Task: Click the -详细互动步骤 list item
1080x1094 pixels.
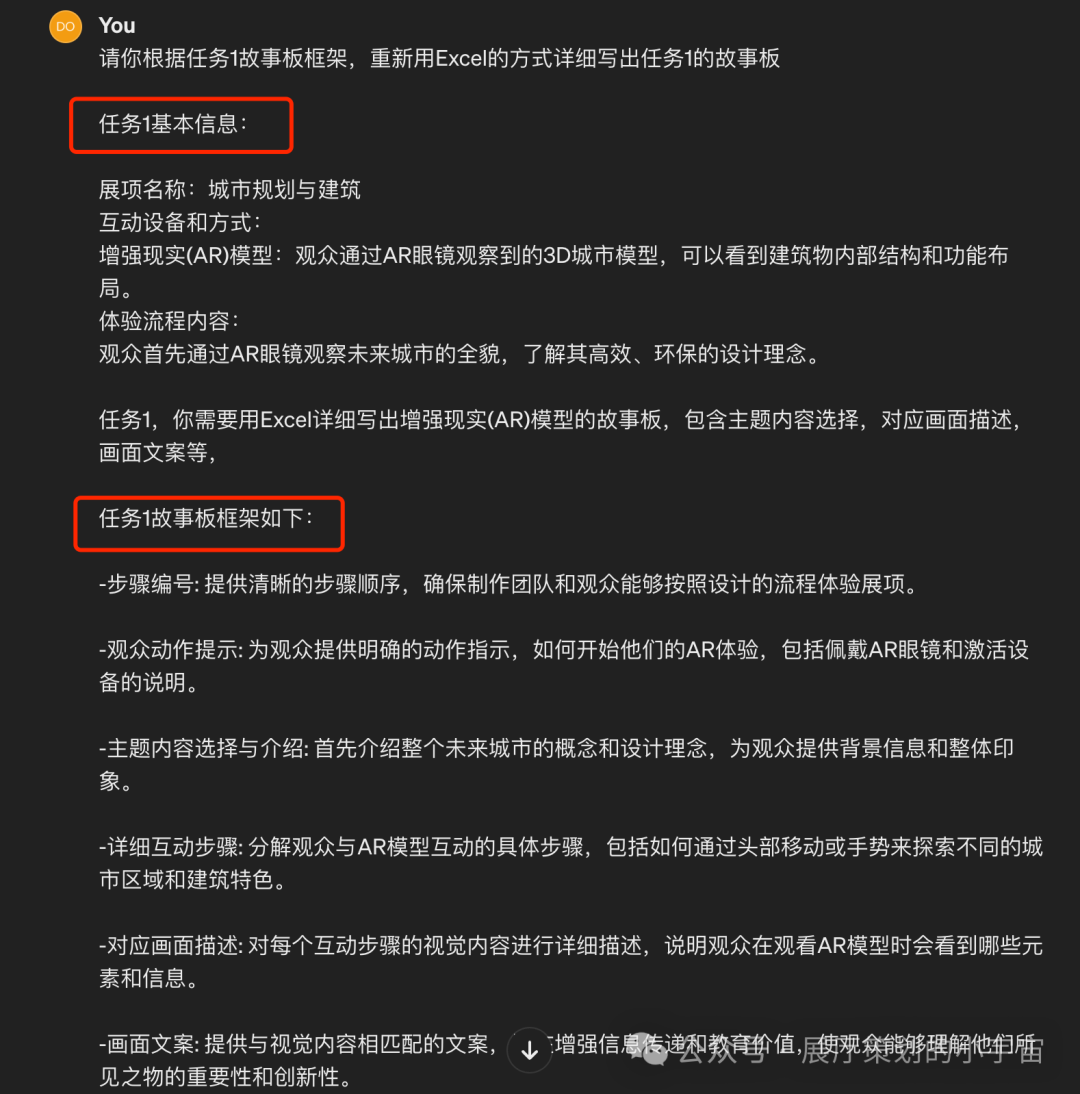Action: pyautogui.click(x=571, y=863)
